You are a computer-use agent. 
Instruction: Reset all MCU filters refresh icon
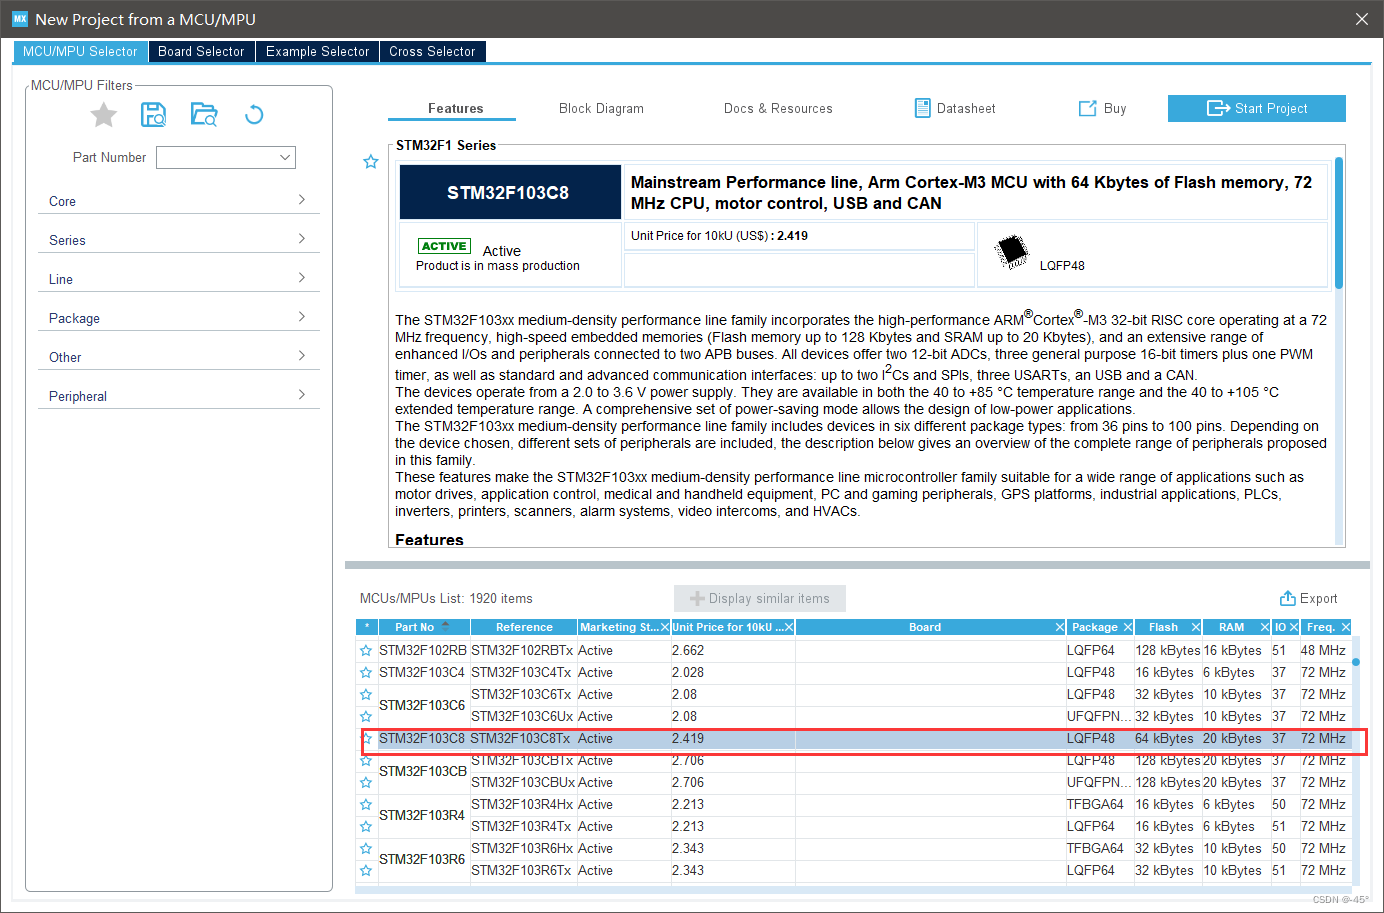[254, 114]
